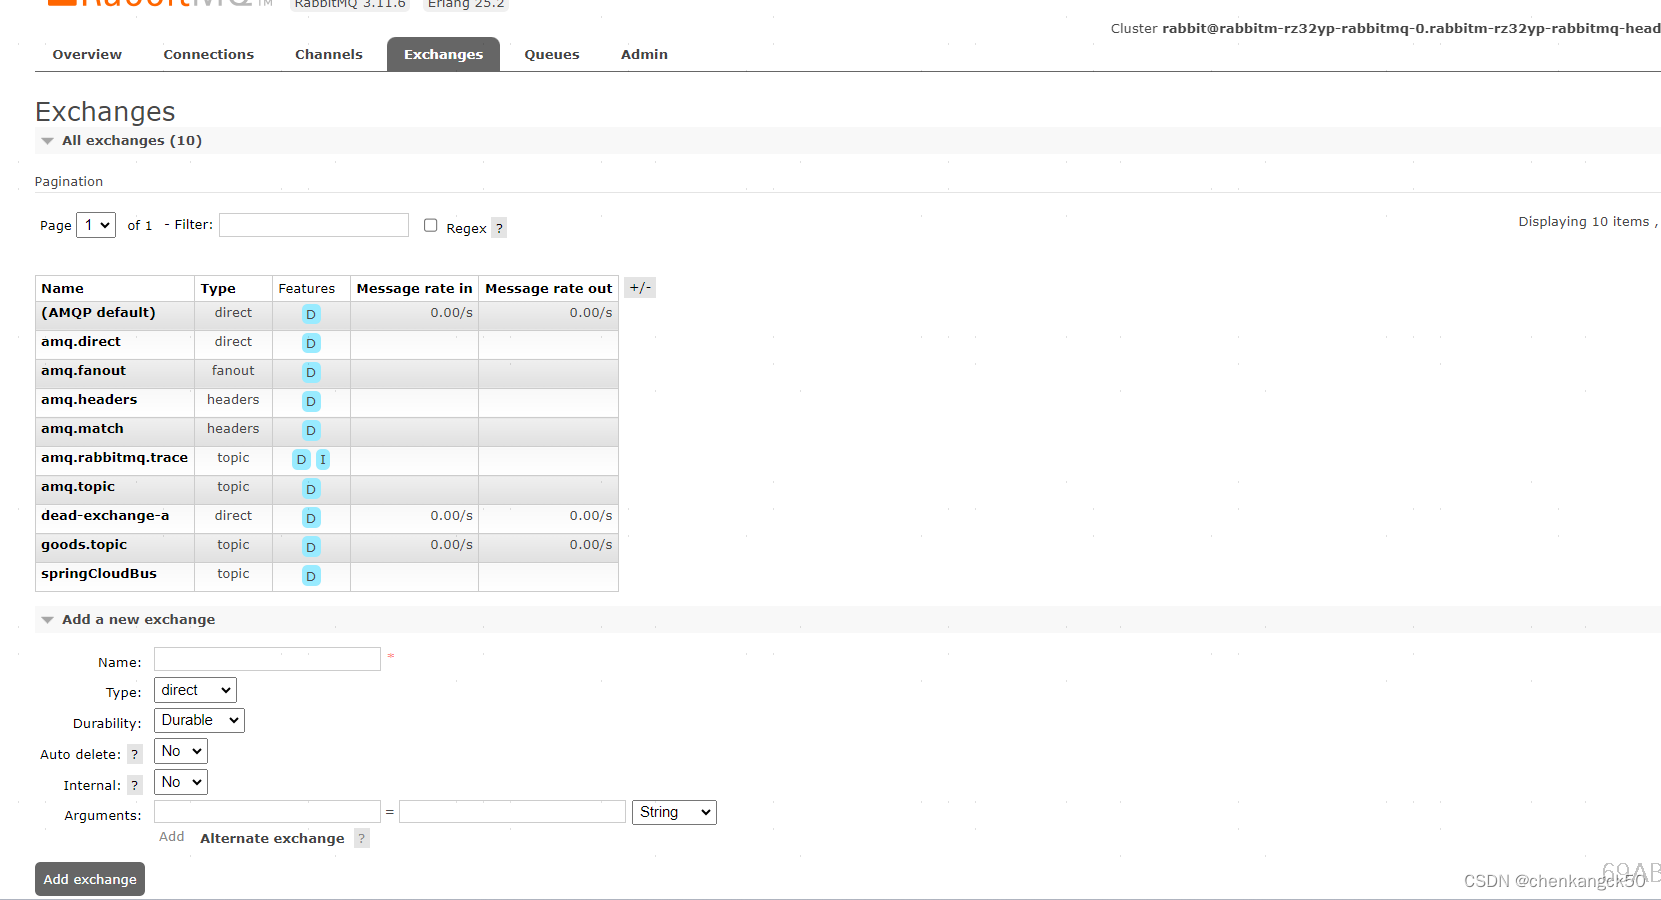Switch to the Connections tab
The height and width of the screenshot is (900, 1661).
click(208, 55)
